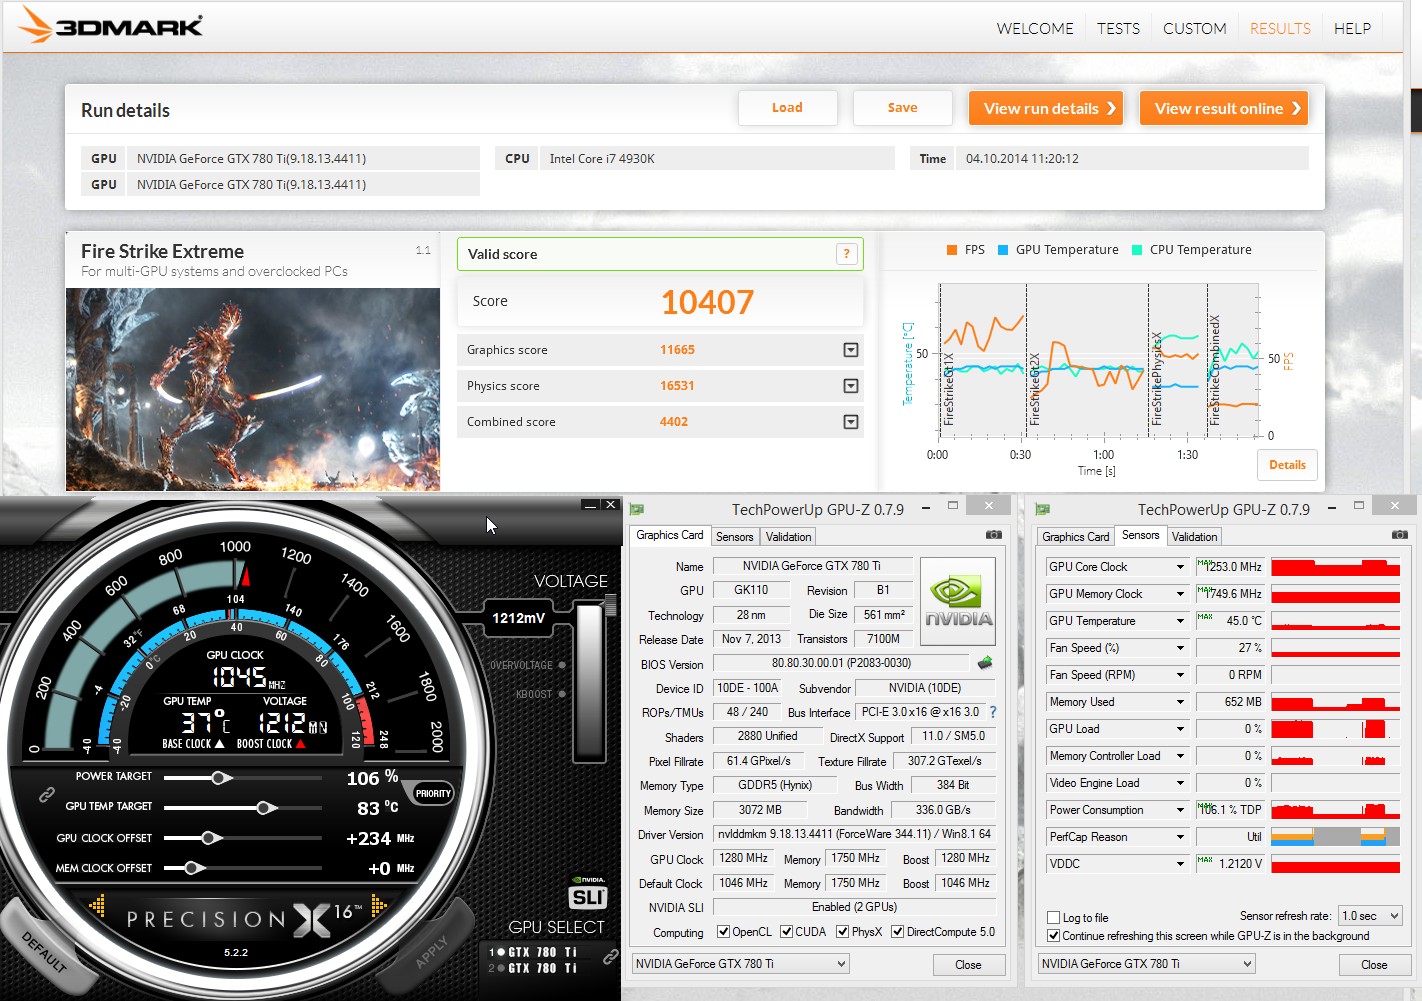
Task: Click the left yellow arrow beside Precision X logo
Action: 98,906
